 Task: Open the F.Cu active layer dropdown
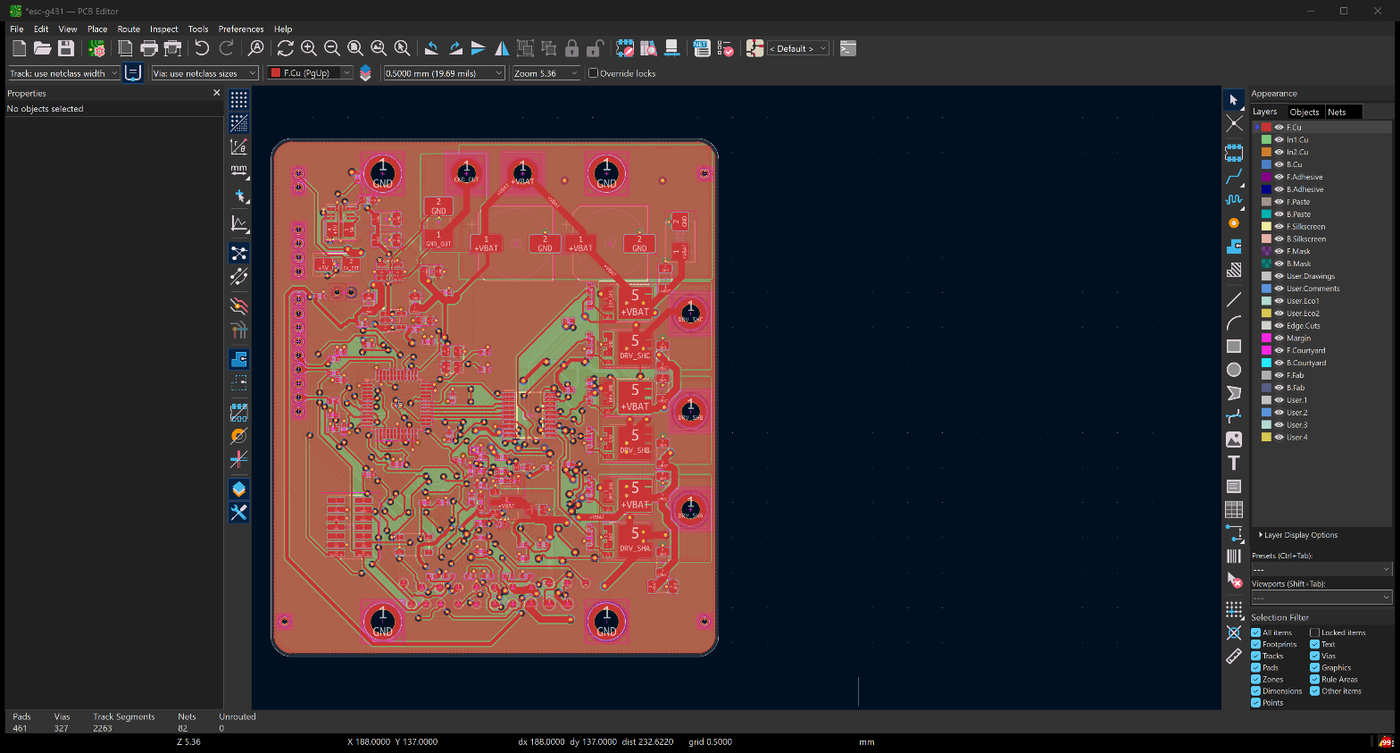pos(310,73)
